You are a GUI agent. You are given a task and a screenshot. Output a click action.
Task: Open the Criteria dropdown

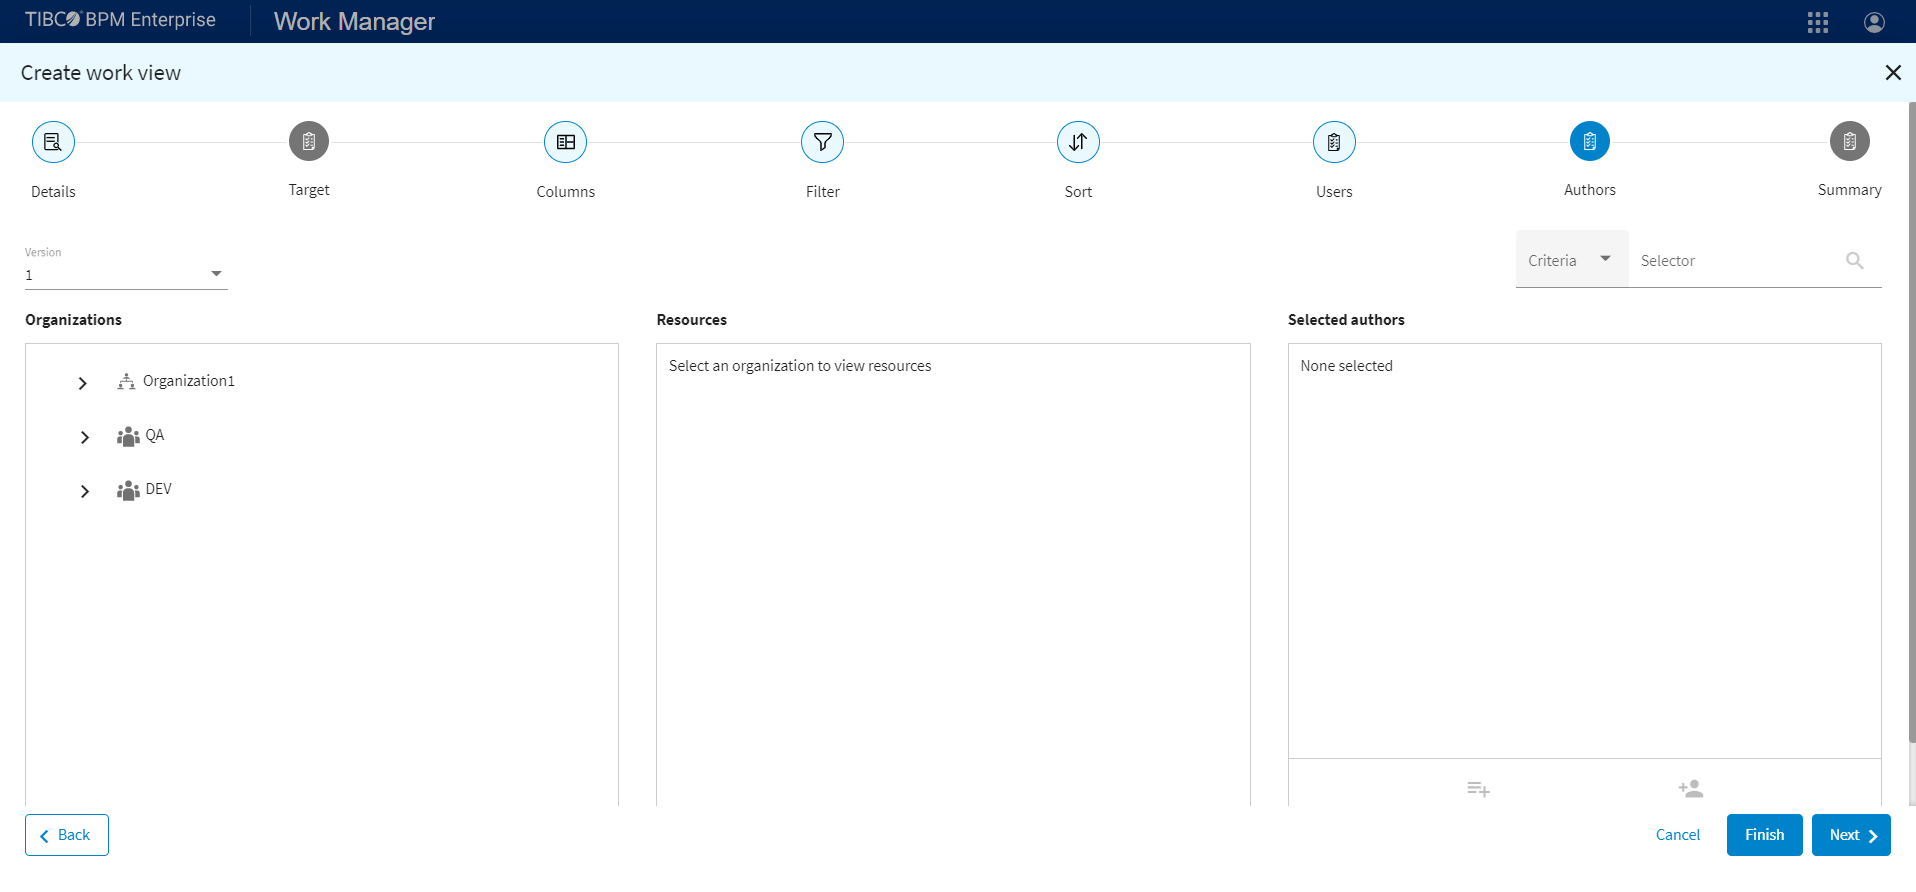(1572, 259)
